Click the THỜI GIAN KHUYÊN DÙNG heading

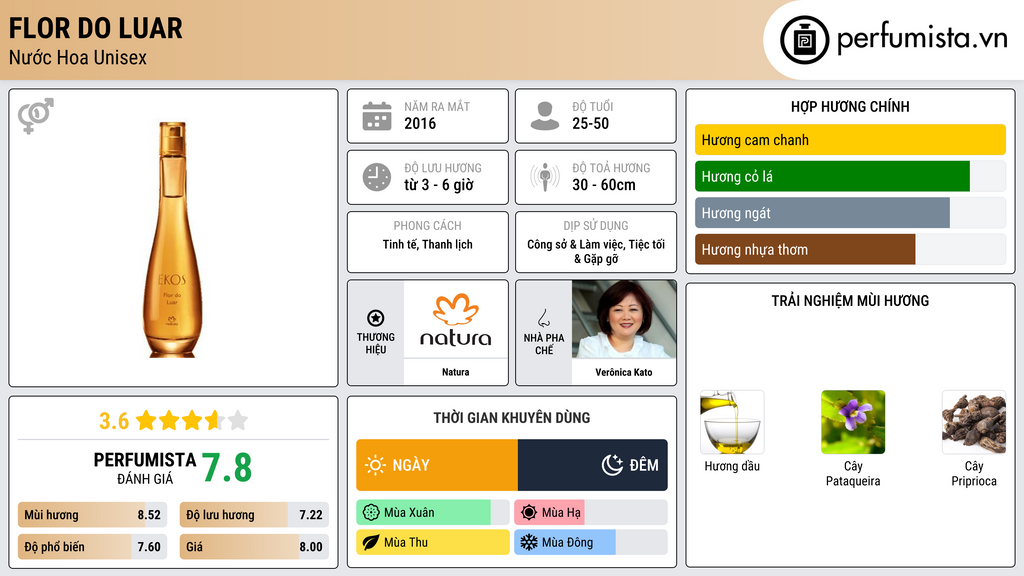coord(512,418)
